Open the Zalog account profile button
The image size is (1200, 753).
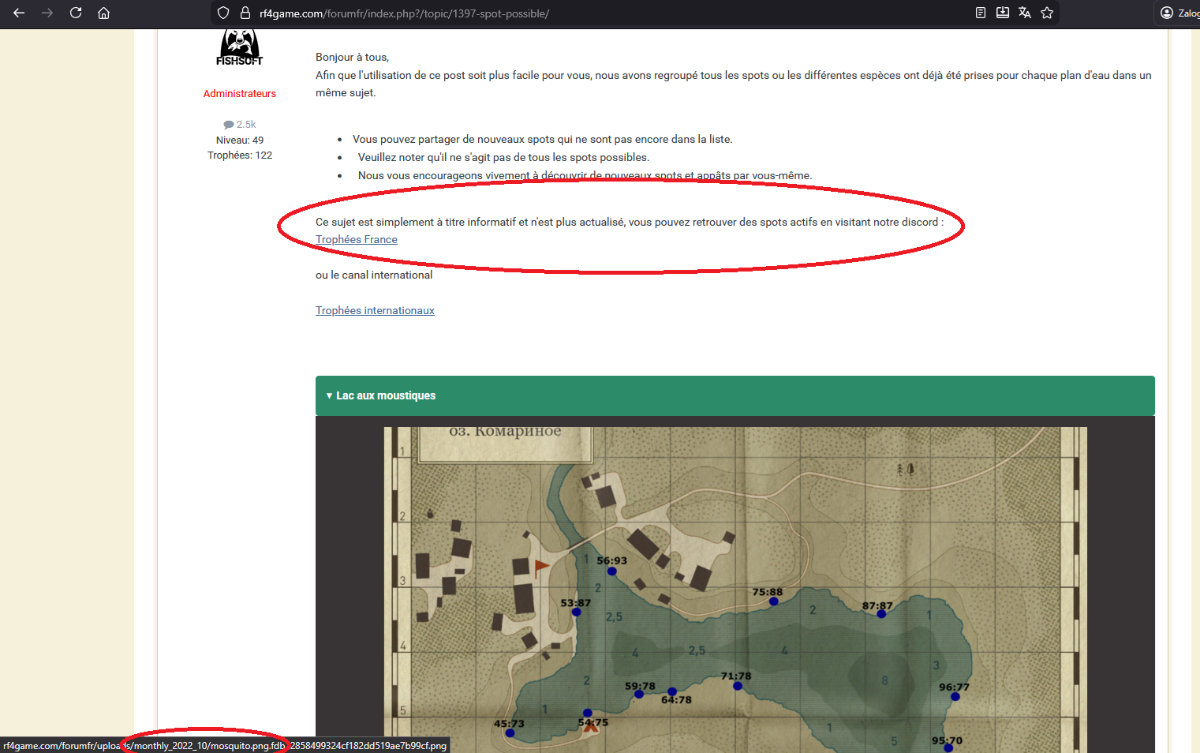tap(1180, 13)
